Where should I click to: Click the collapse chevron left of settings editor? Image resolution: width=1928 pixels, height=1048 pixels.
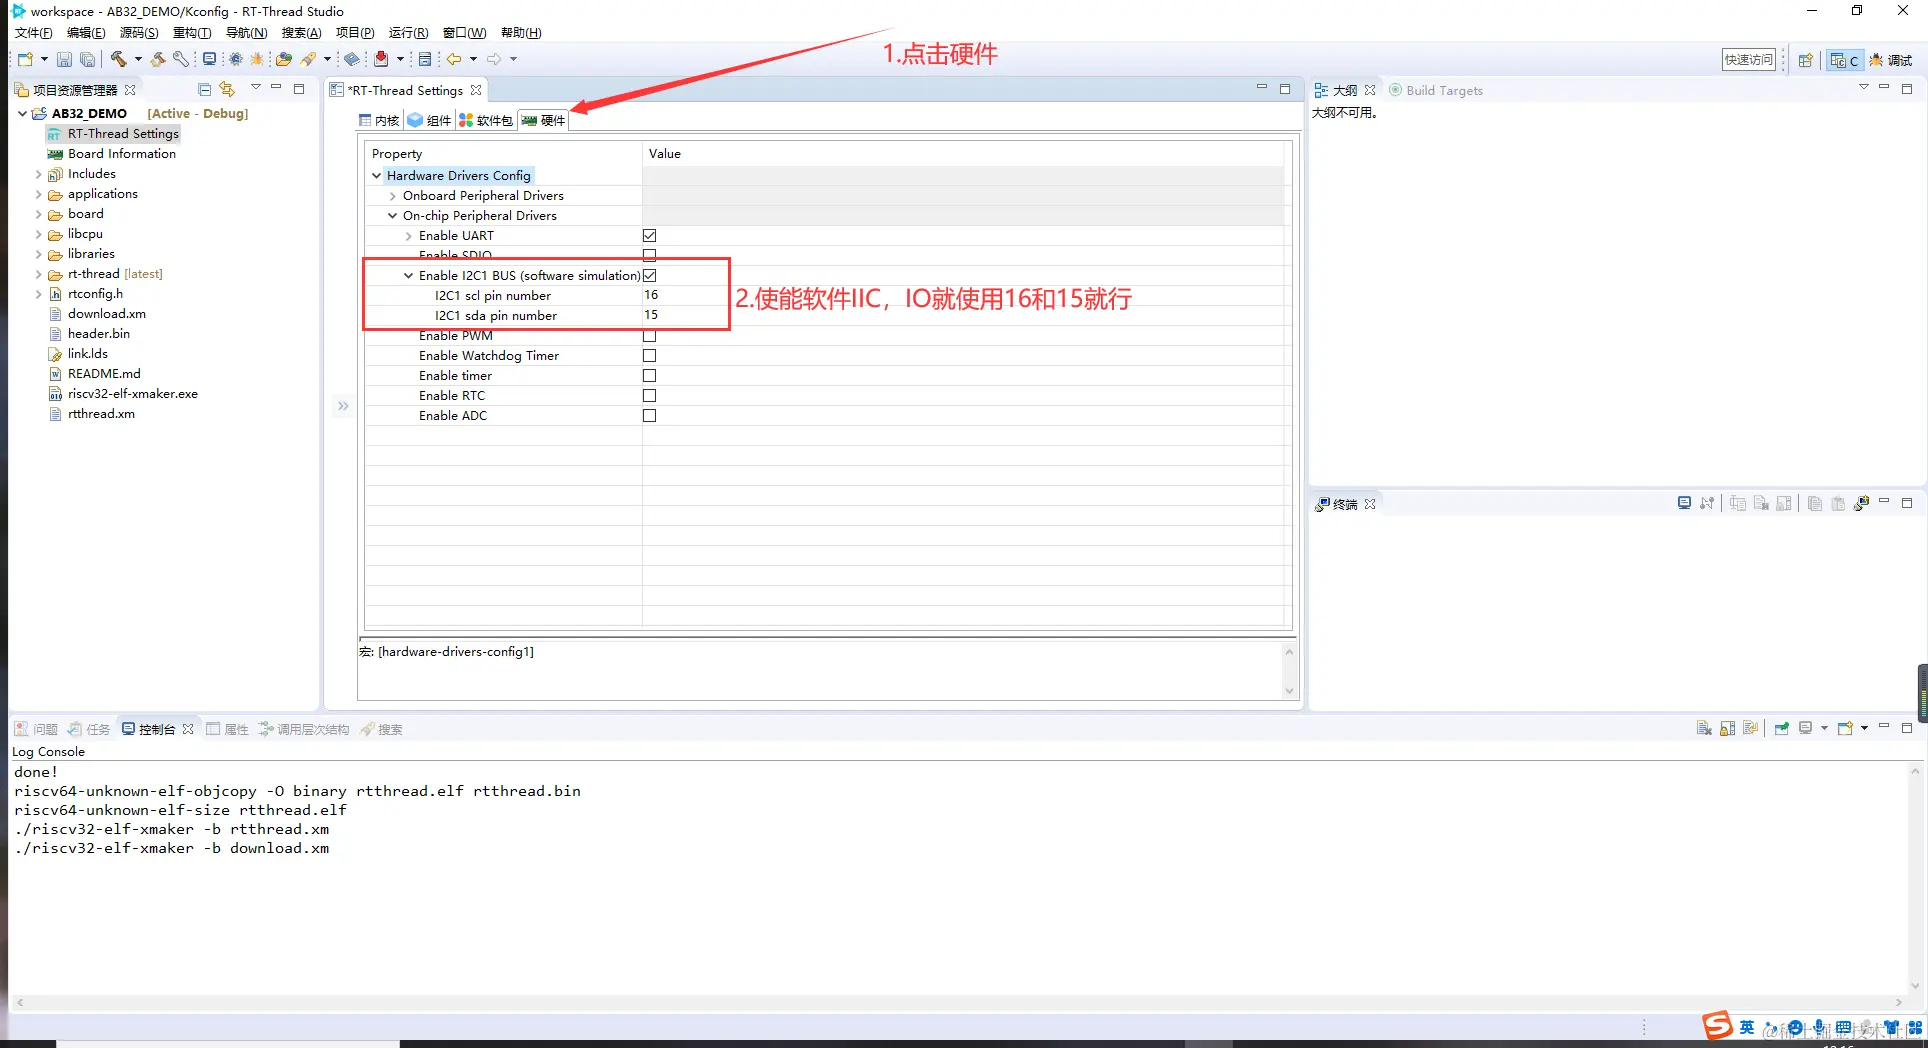[343, 406]
